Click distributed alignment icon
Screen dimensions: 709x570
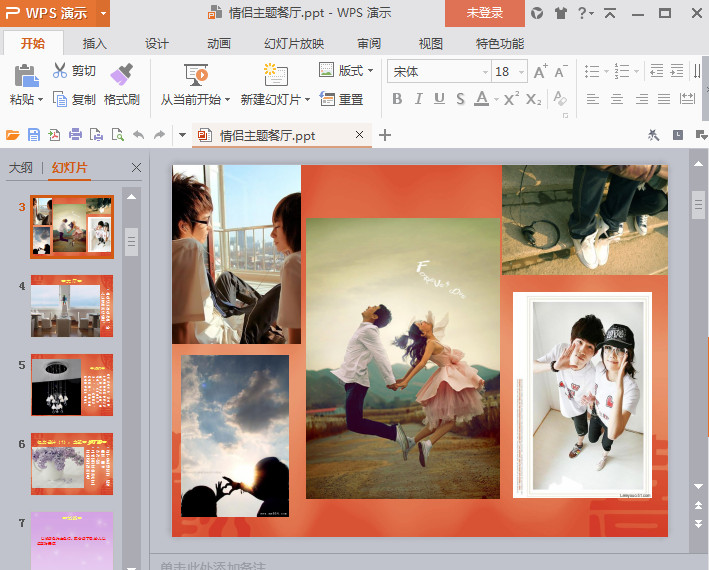pyautogui.click(x=687, y=99)
